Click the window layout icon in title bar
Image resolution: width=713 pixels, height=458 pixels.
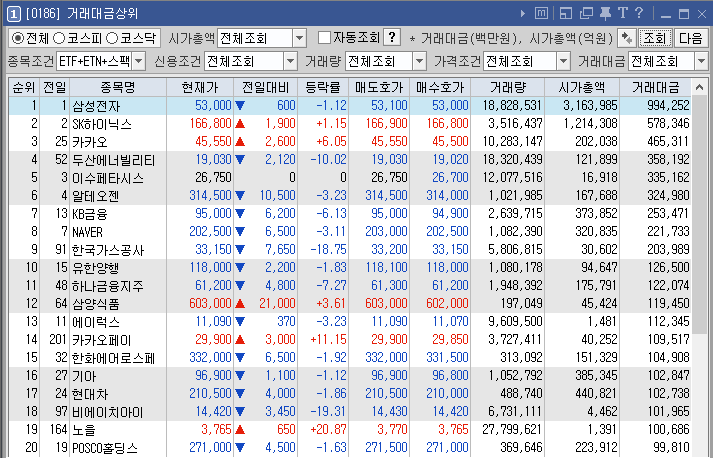click(x=566, y=13)
